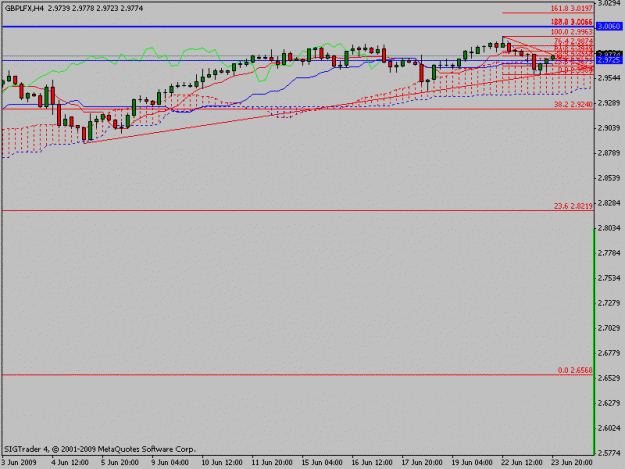Click the 2.7029 price axis value
This screenshot has width=625, height=469.
coord(609,328)
